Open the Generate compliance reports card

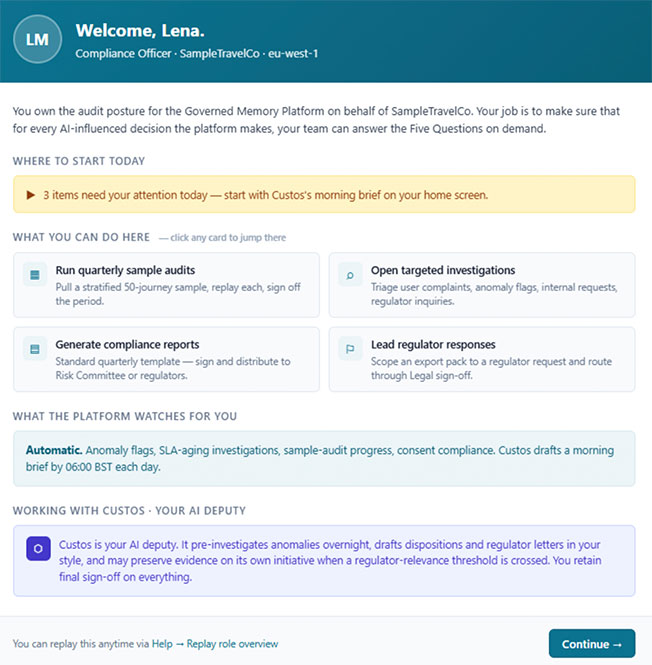point(166,359)
